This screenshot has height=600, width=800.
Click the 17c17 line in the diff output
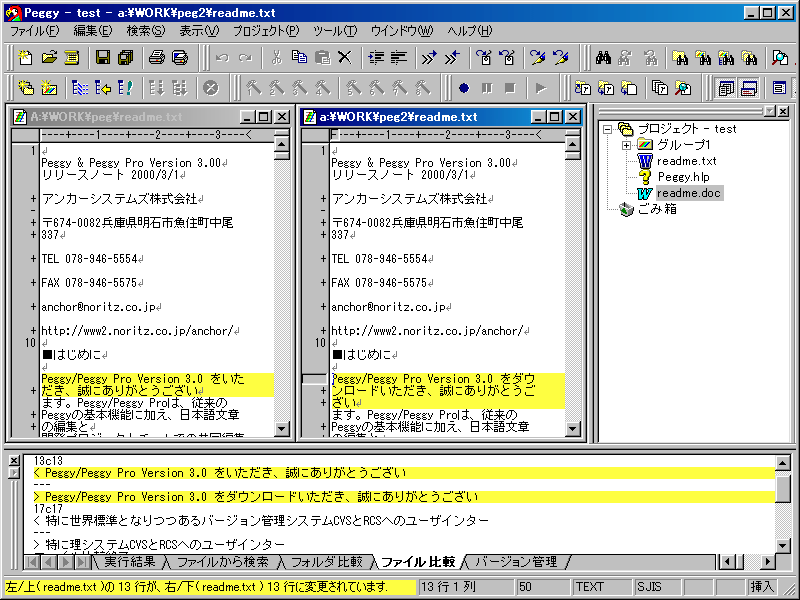(48, 509)
